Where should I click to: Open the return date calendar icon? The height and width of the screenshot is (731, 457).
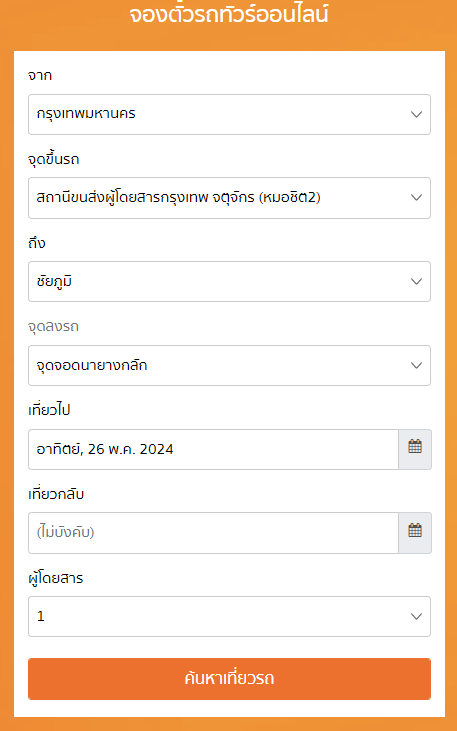[415, 533]
